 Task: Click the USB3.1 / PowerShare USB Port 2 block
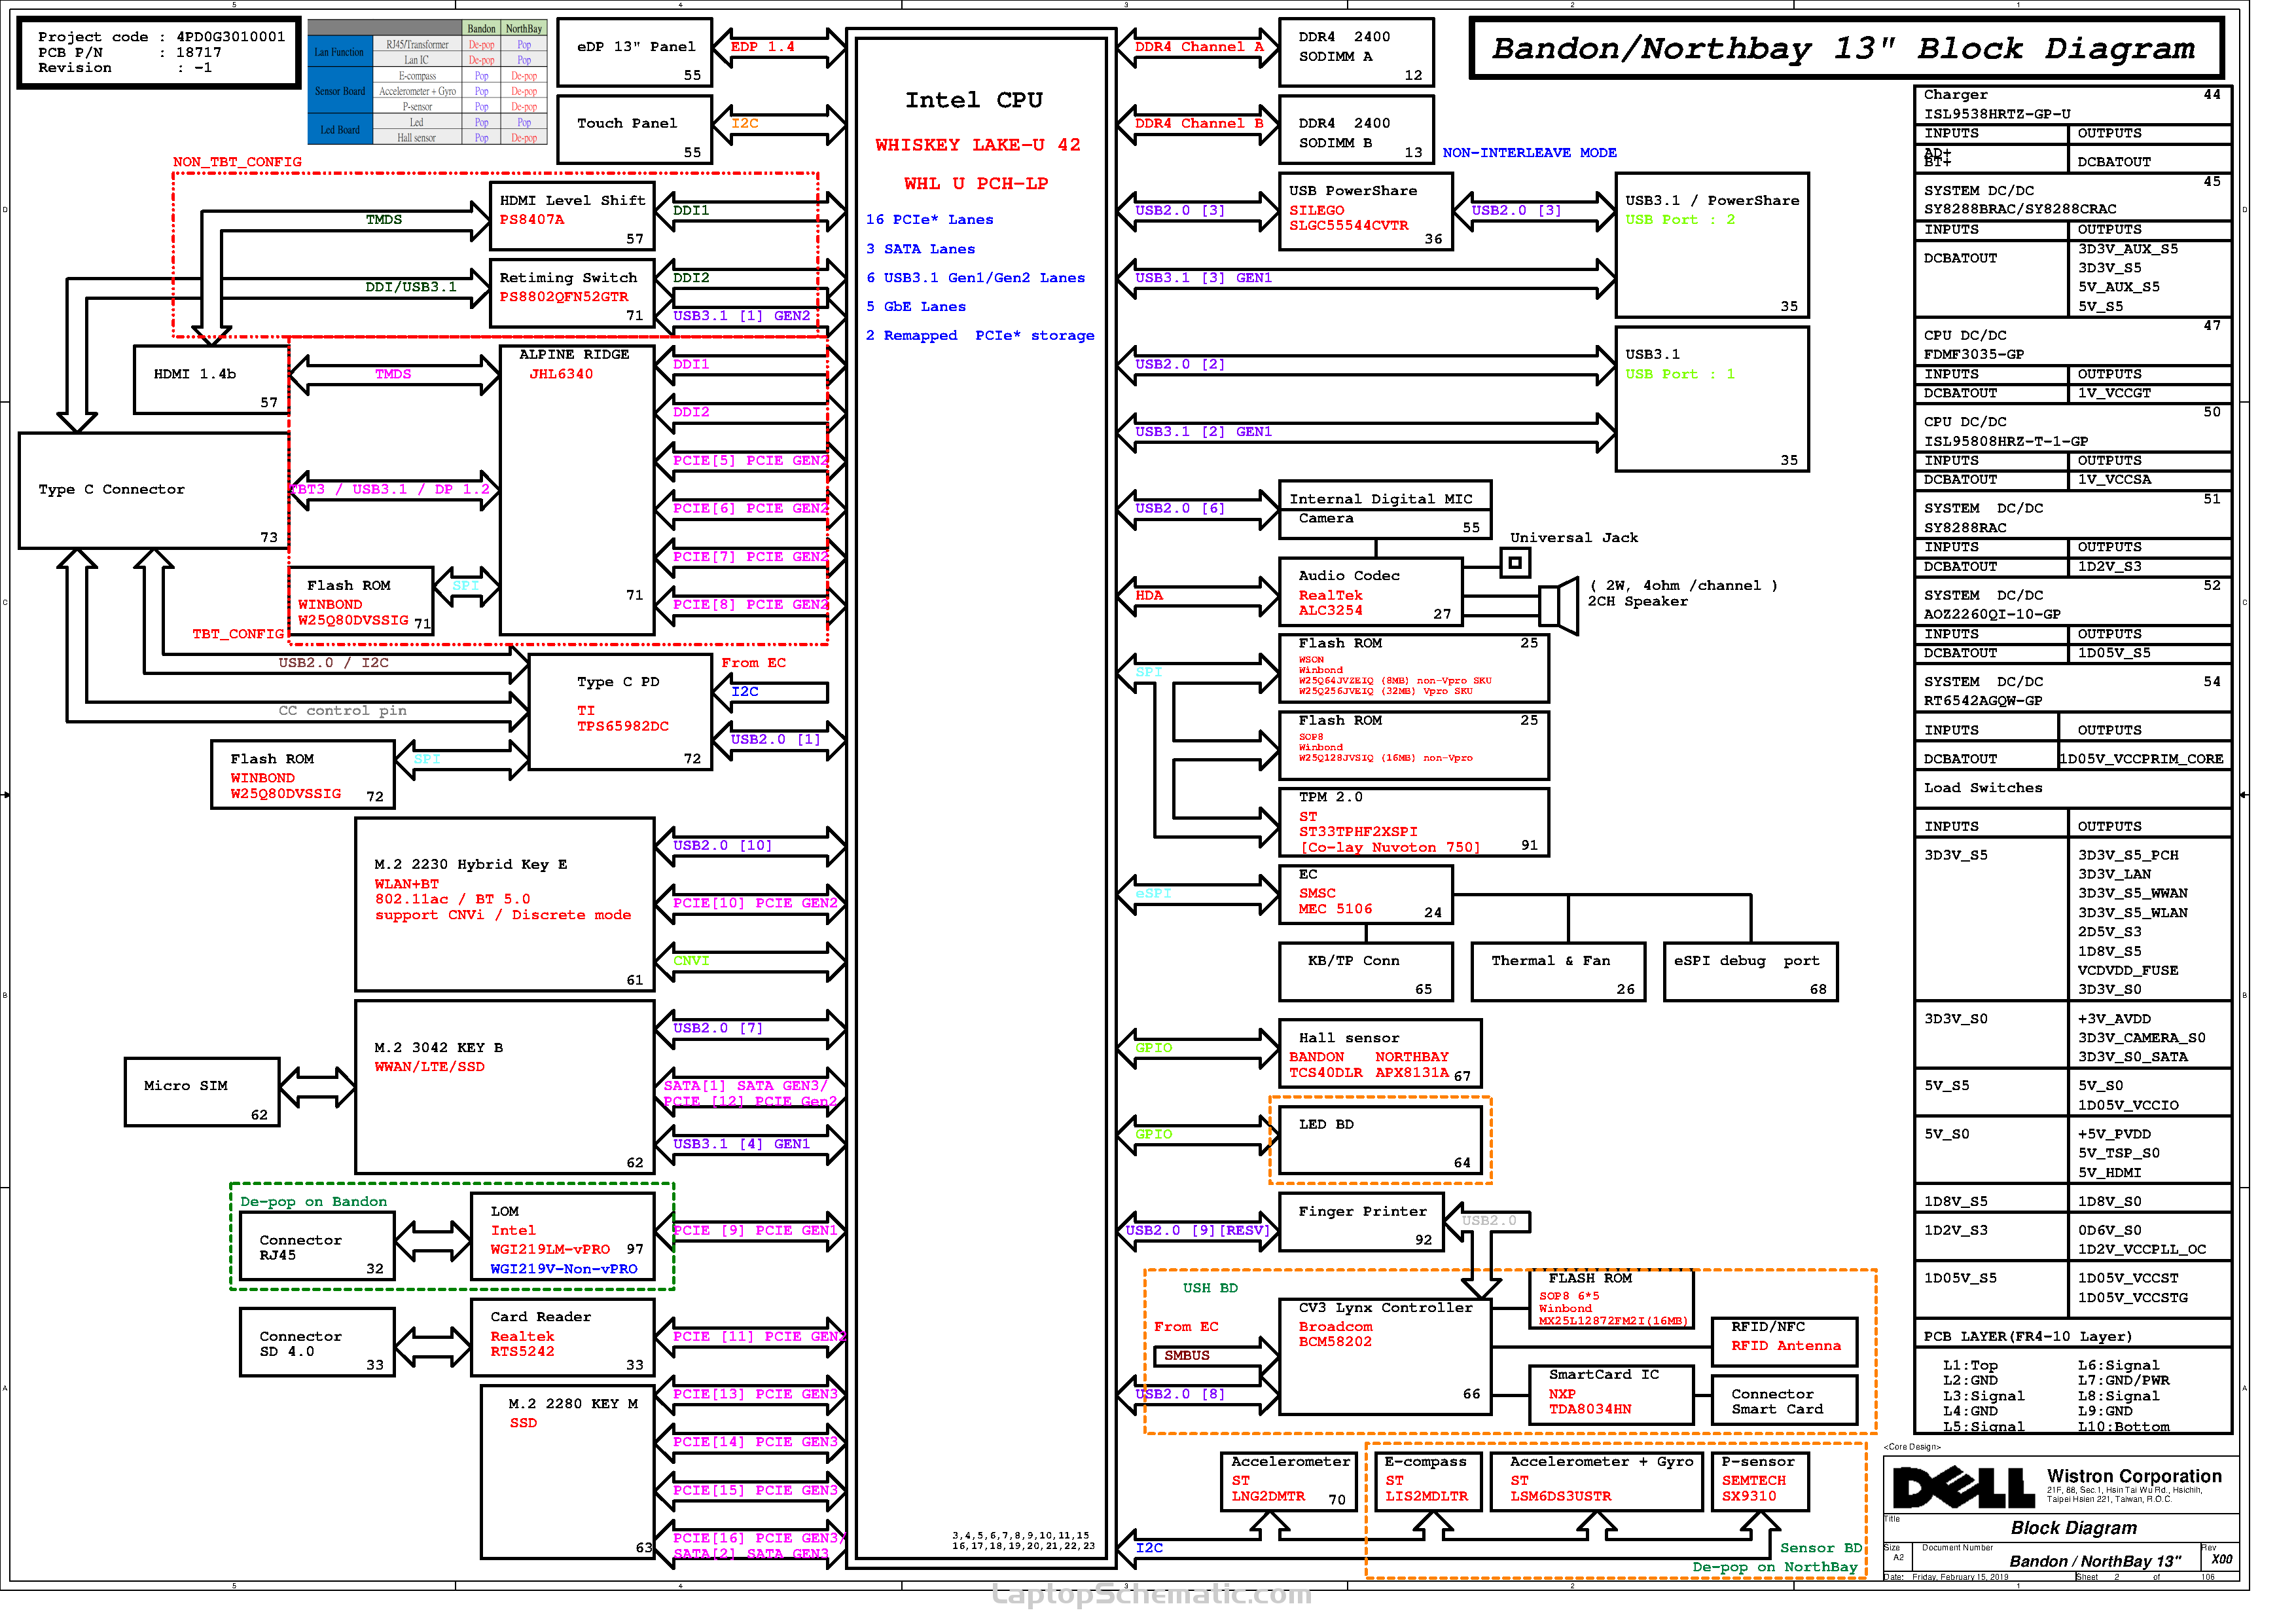pos(1713,245)
